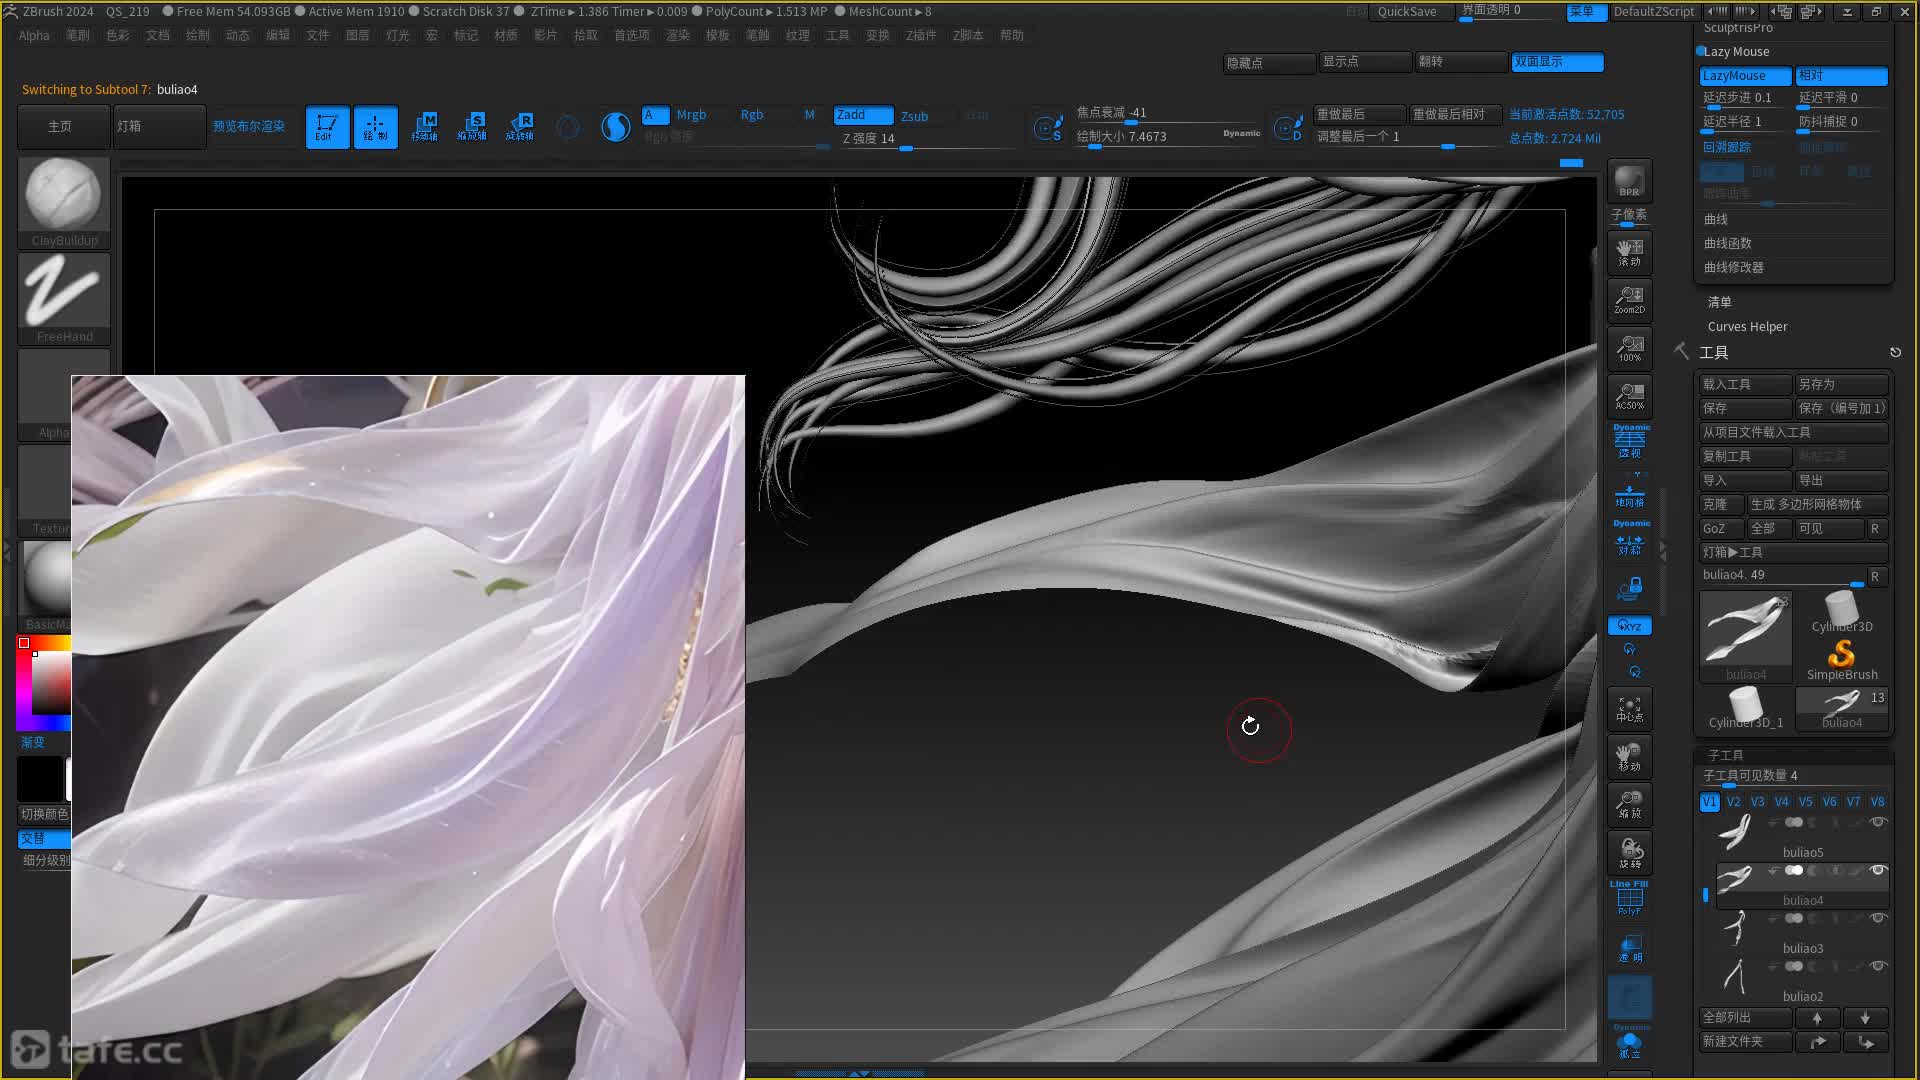Select the Rotate axis (旋转轴) tool
1920x1080 pixels.
click(520, 127)
